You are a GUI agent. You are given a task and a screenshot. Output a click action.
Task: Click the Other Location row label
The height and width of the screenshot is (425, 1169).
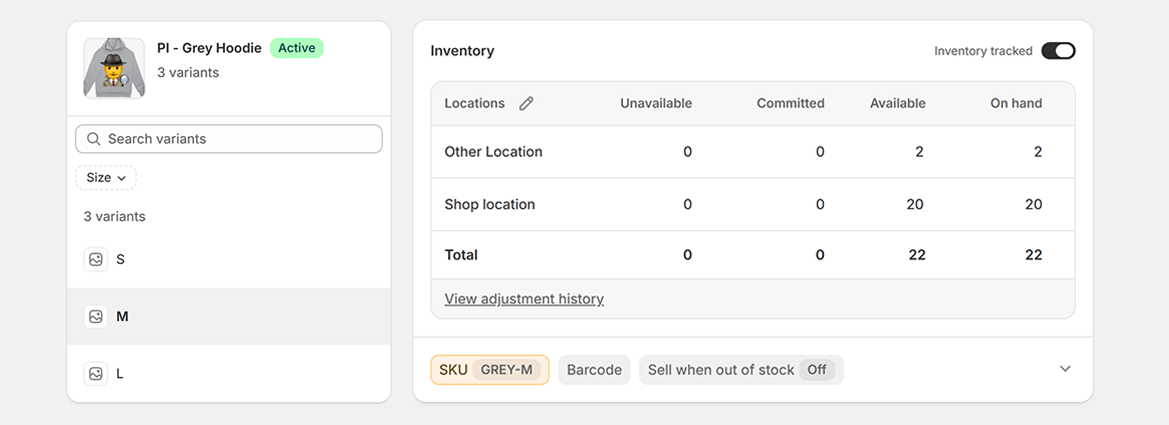(494, 152)
